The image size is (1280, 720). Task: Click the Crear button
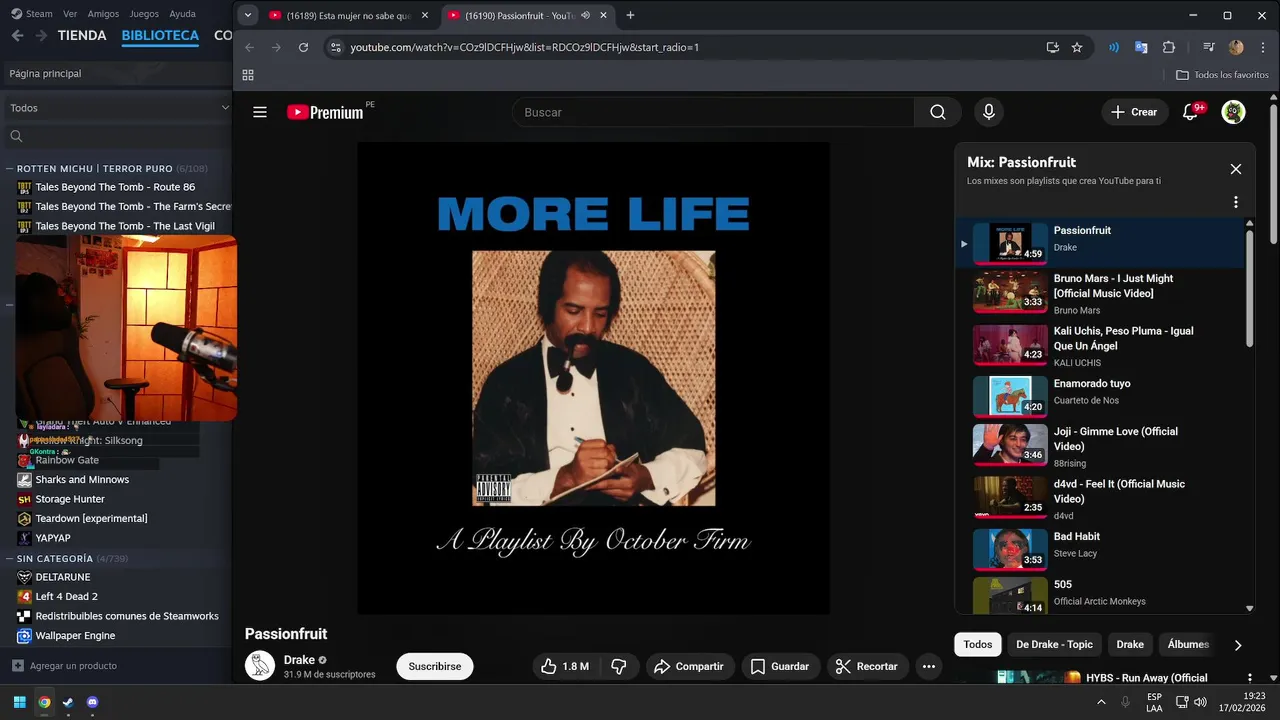1134,112
